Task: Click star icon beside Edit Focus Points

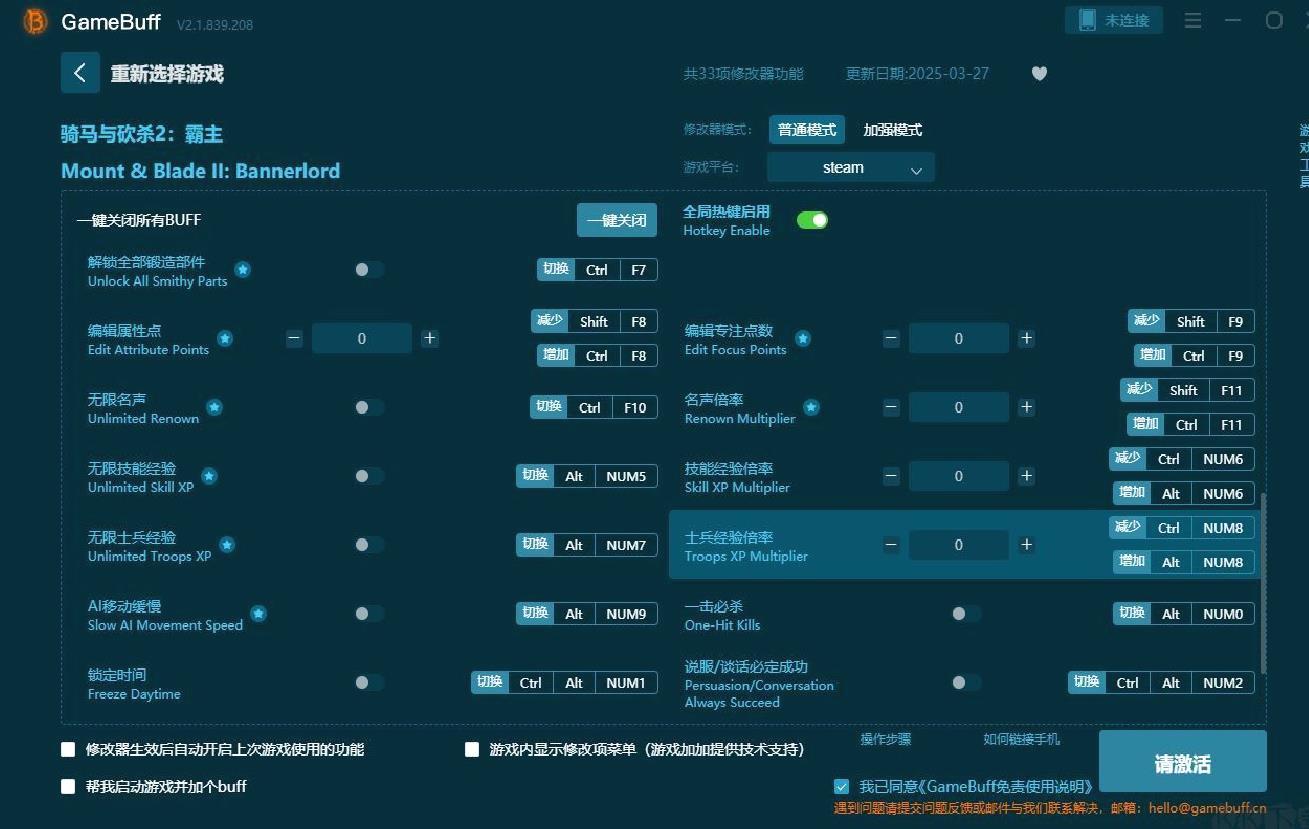Action: 802,339
